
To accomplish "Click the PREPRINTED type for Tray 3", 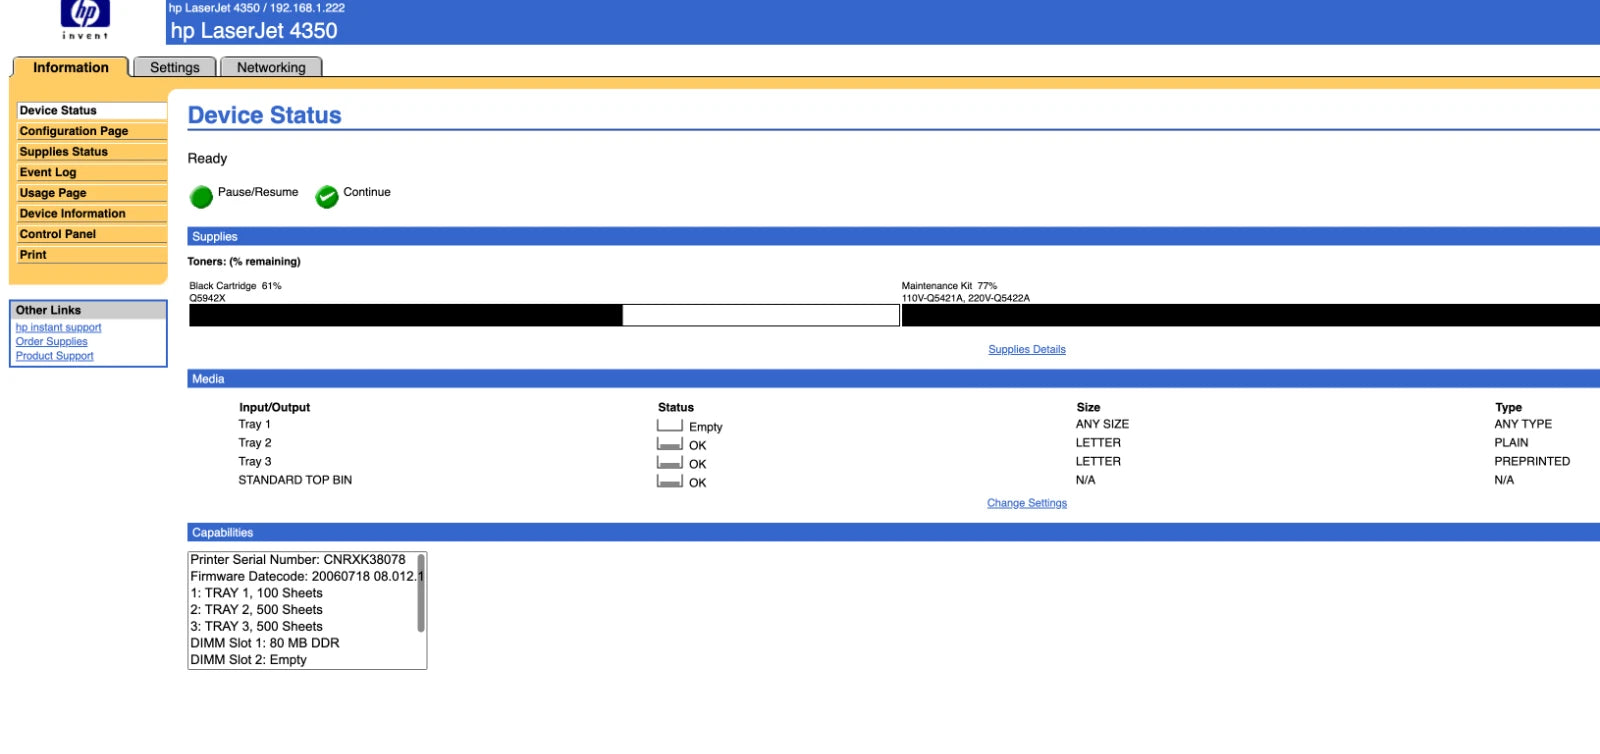I will [x=1532, y=462].
